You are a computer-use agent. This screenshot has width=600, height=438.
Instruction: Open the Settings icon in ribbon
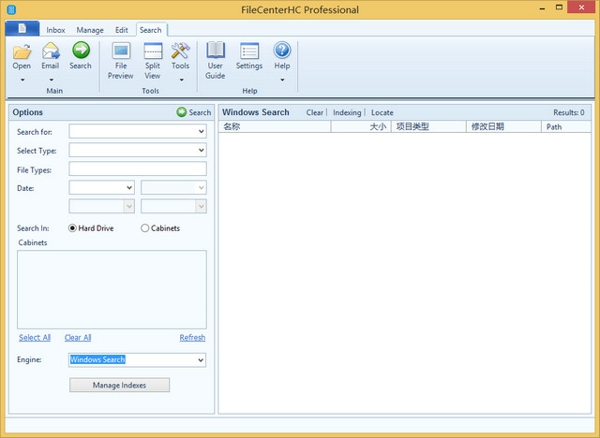pos(249,51)
